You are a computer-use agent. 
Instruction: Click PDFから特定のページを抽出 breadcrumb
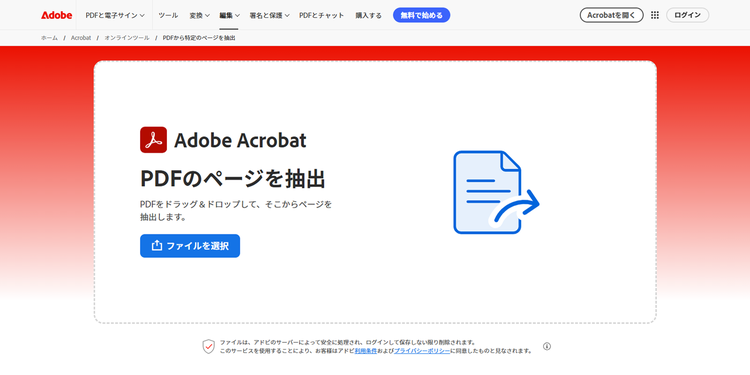199,38
